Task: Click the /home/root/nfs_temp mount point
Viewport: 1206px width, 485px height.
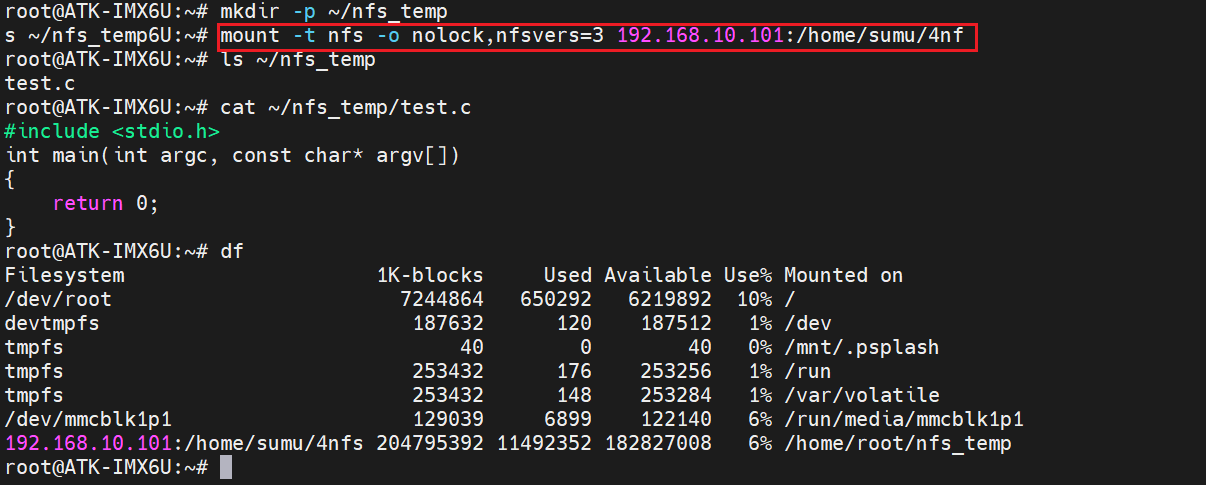Action: click(897, 443)
